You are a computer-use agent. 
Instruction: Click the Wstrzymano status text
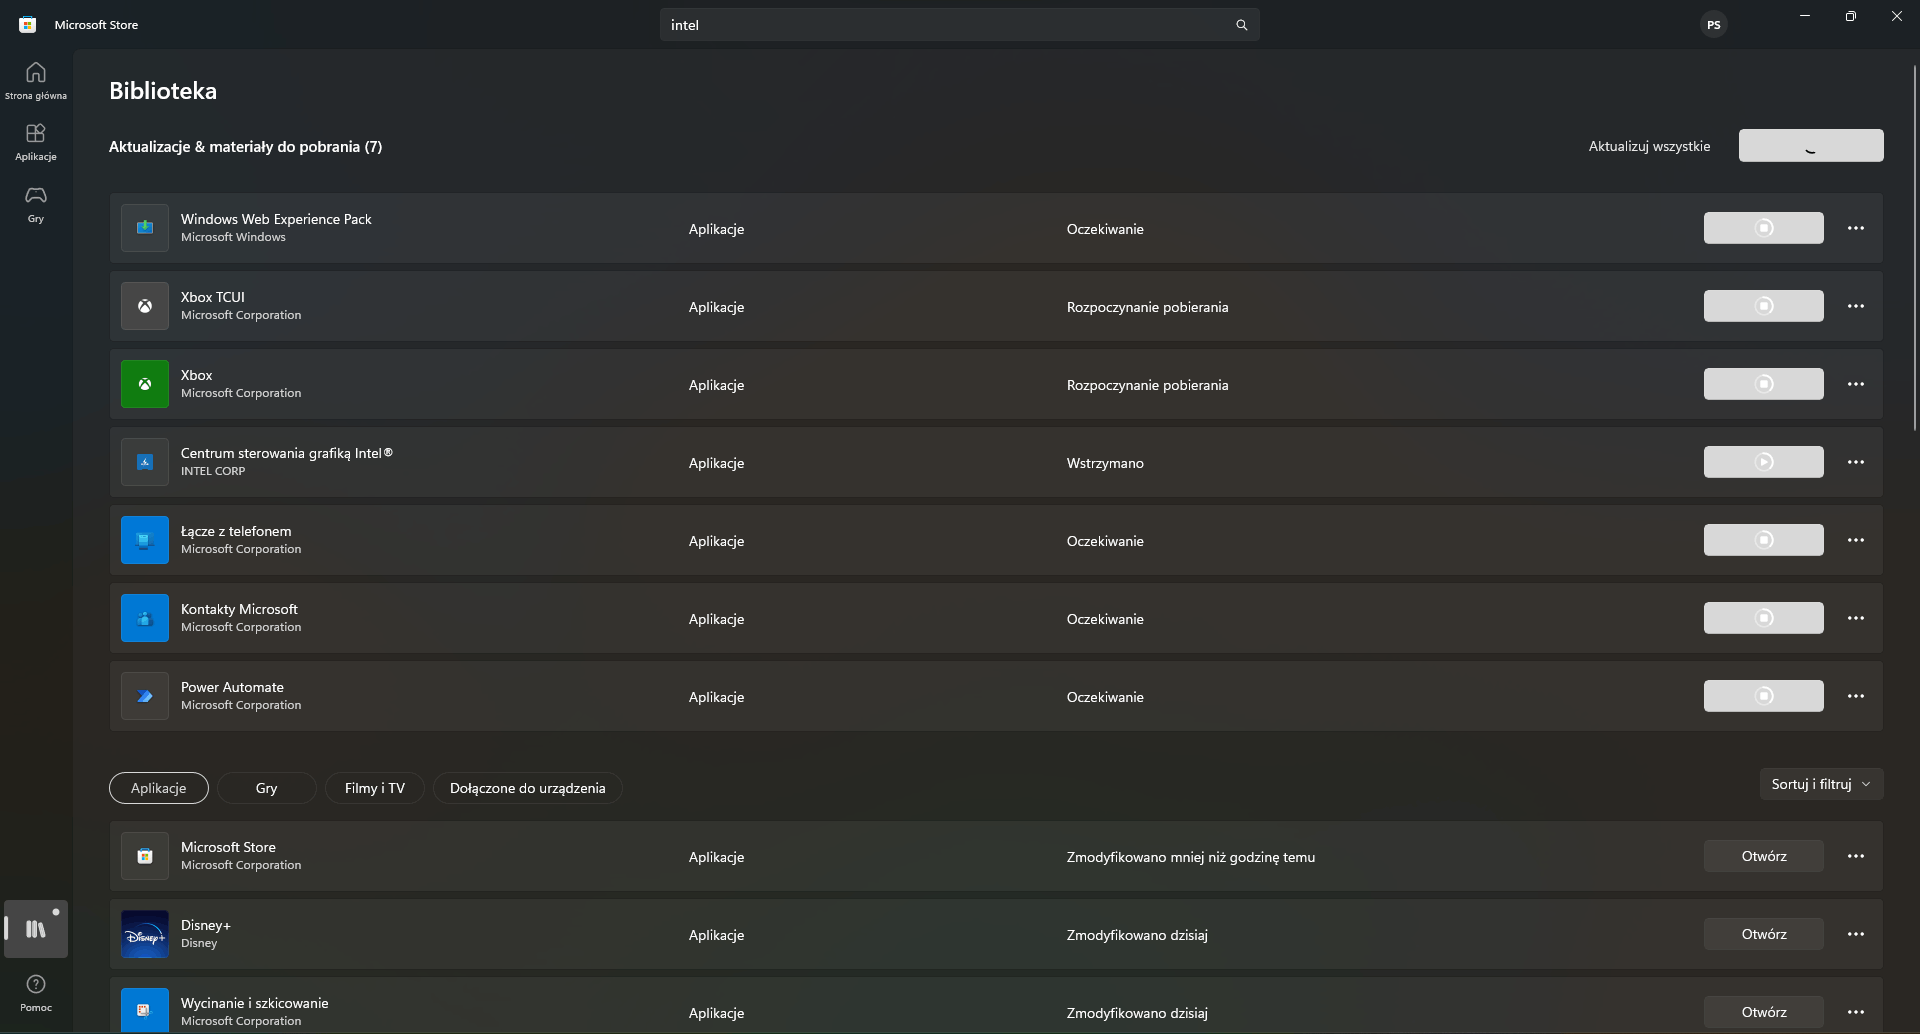tap(1105, 463)
